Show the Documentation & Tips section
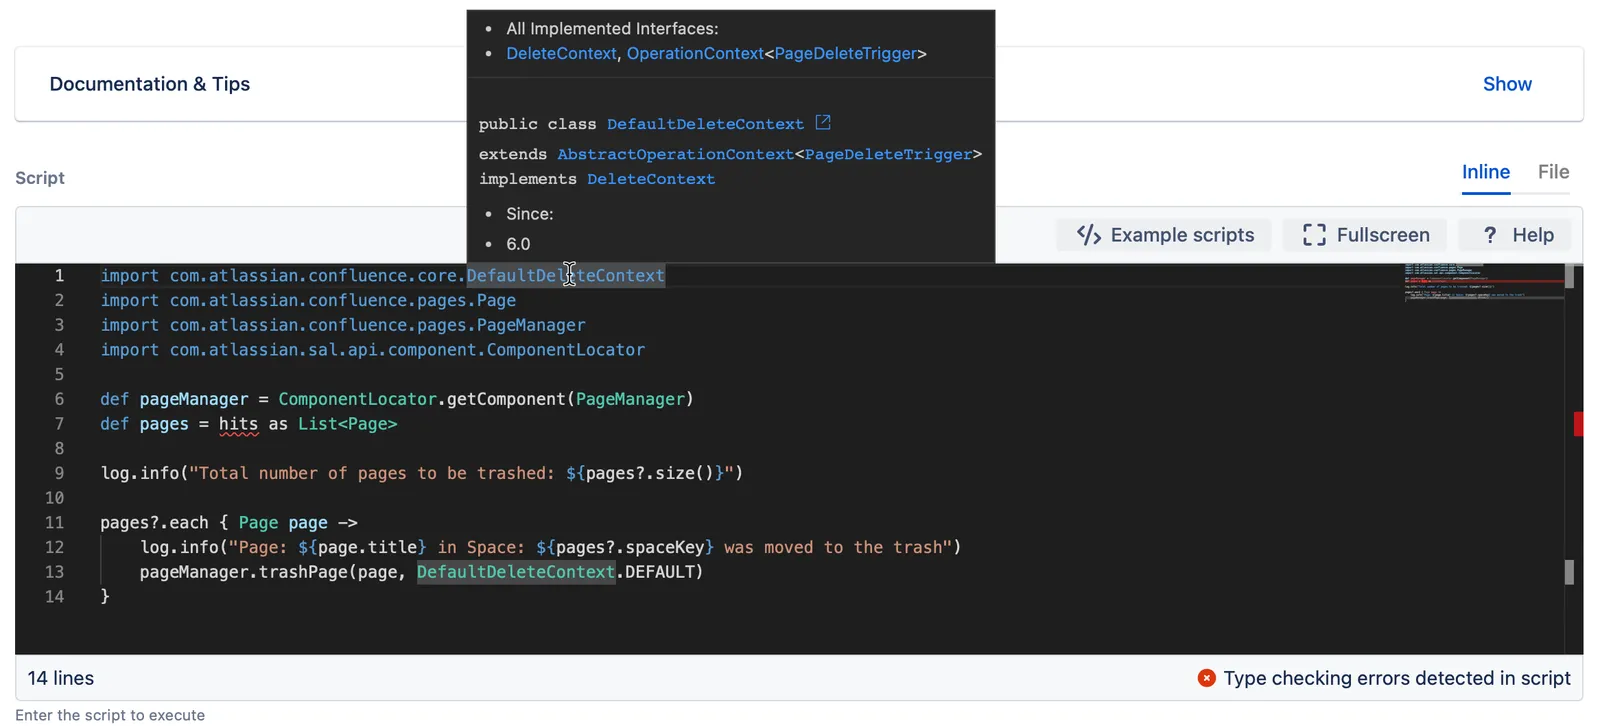Screen dimensions: 1600x726 (x=1507, y=84)
